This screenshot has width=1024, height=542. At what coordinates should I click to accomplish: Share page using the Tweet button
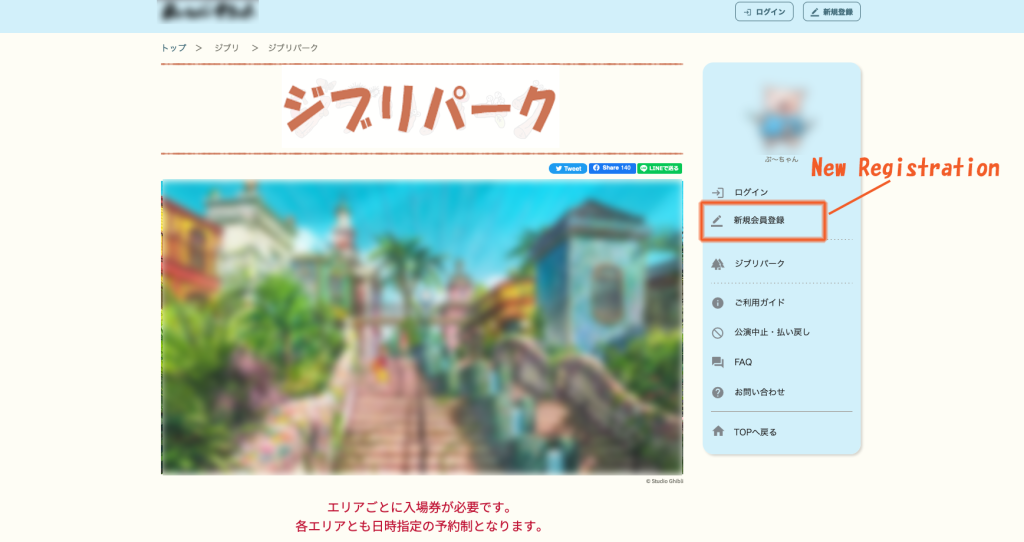click(x=568, y=168)
